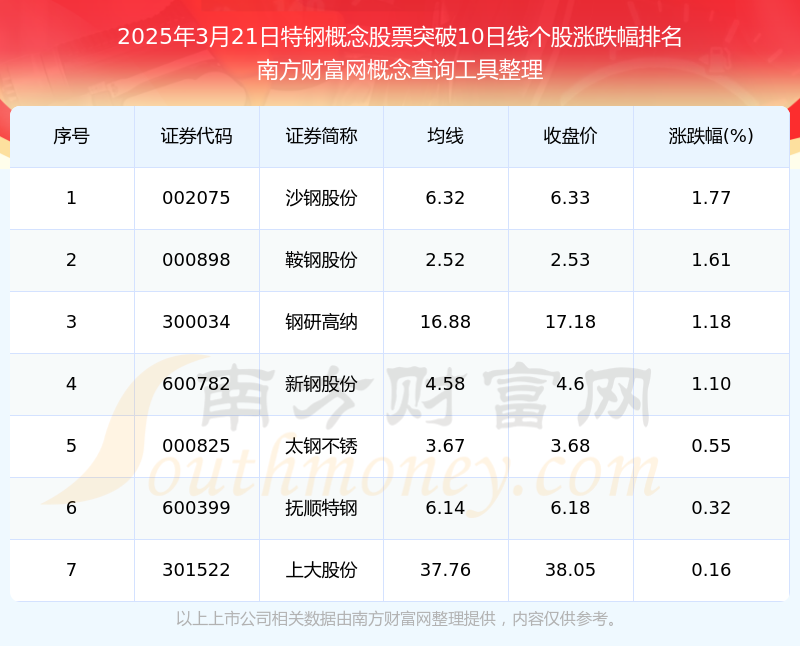
Task: Select stock code 000898
Action: click(x=196, y=260)
